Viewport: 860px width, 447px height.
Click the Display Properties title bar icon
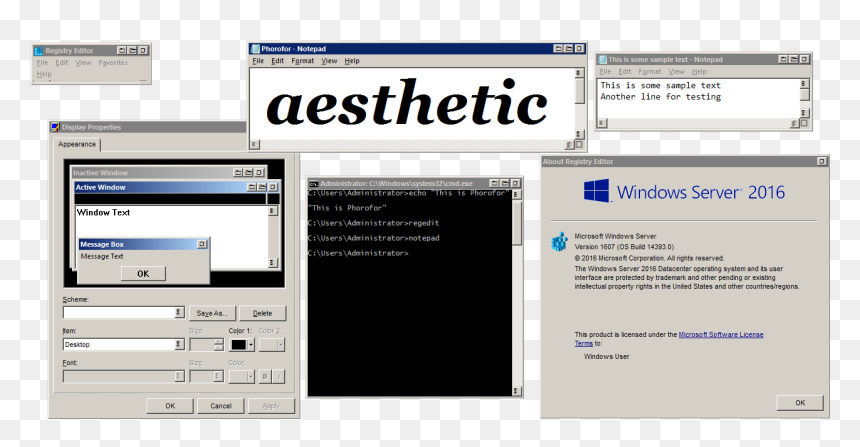click(x=55, y=127)
